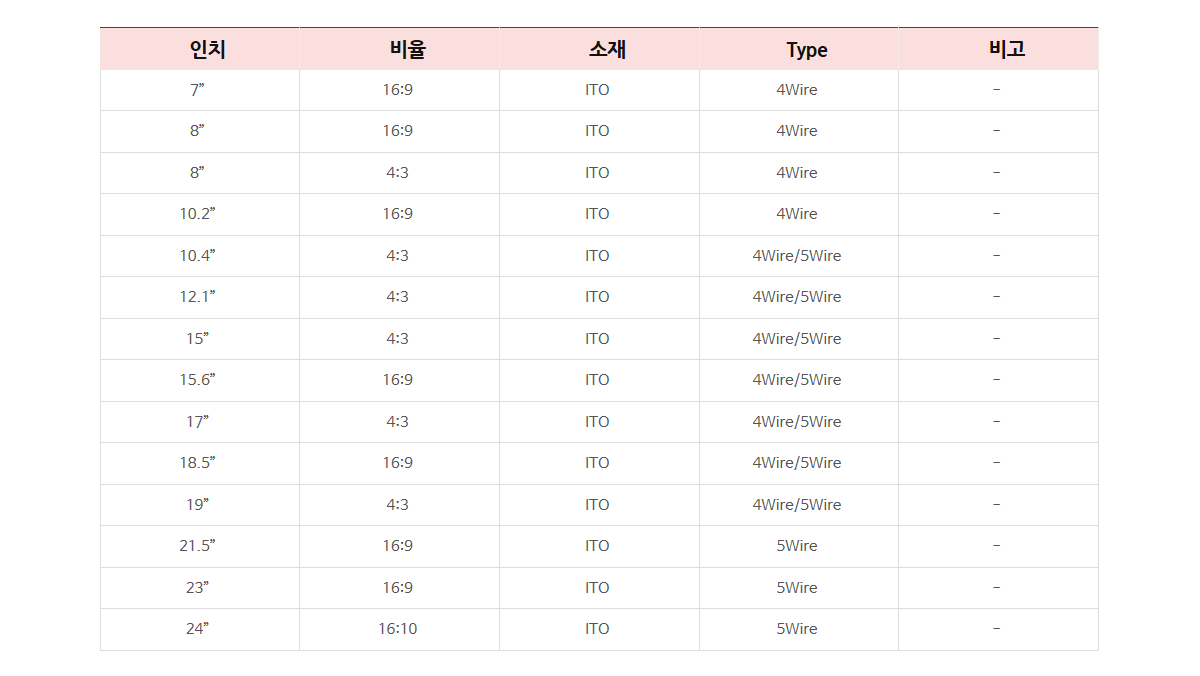1200x676 pixels.
Task: Select the 10.4” size cell
Action: pos(200,256)
